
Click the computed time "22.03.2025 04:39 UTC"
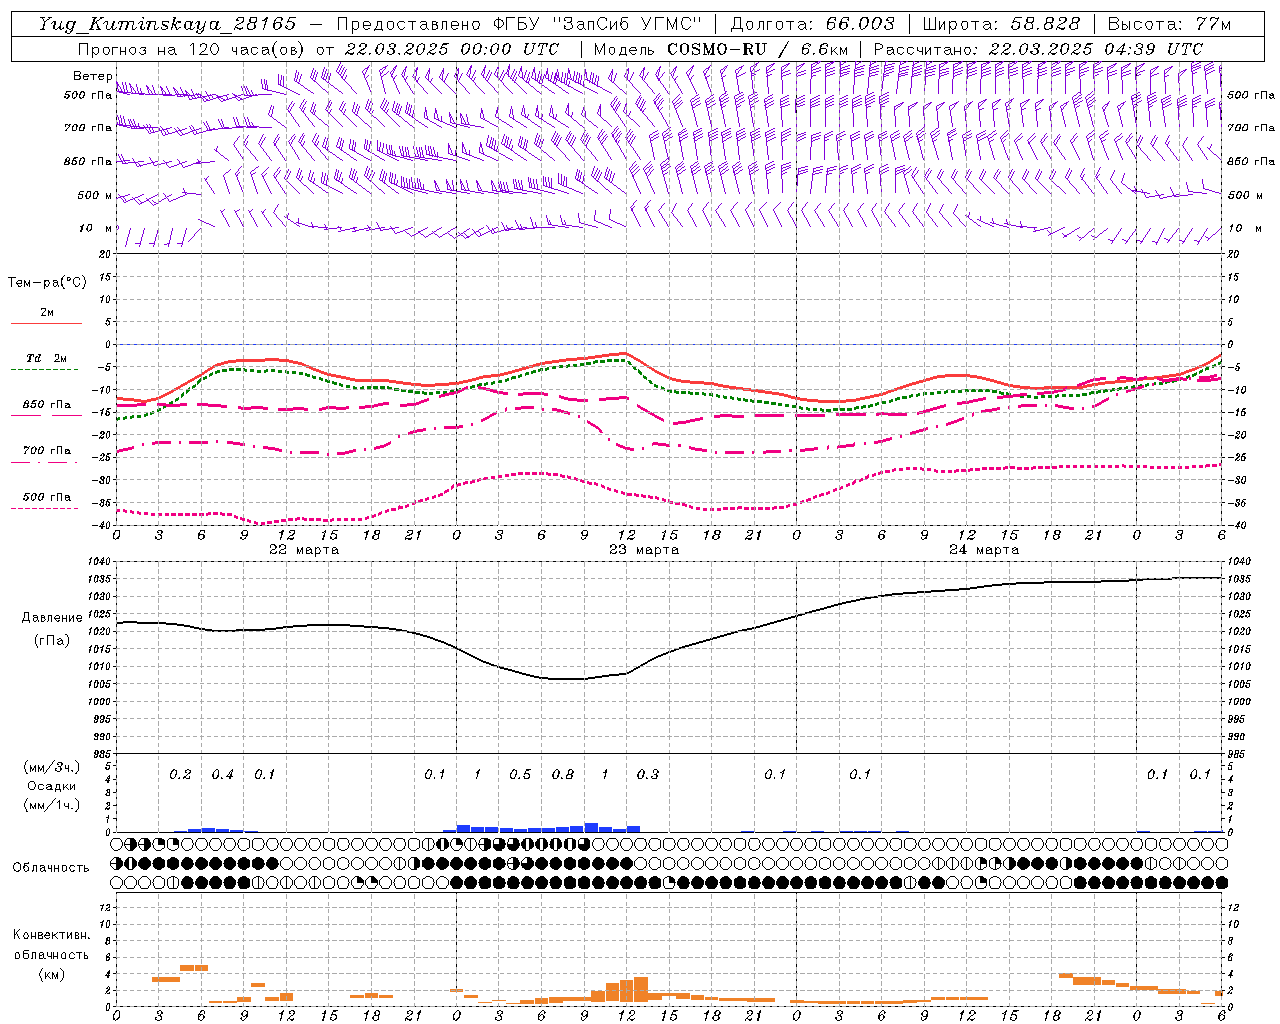pos(1095,49)
